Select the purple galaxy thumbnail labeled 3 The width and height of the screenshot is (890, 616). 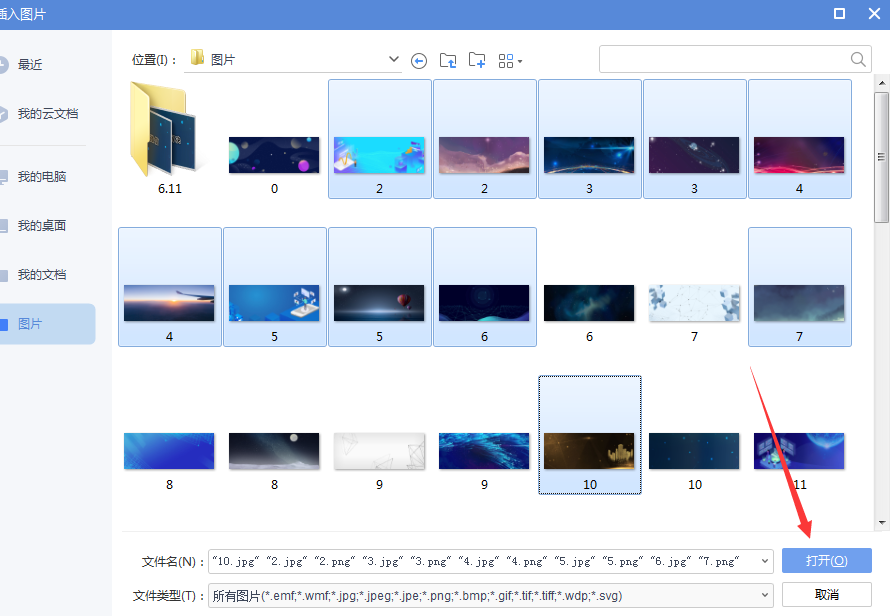694,155
